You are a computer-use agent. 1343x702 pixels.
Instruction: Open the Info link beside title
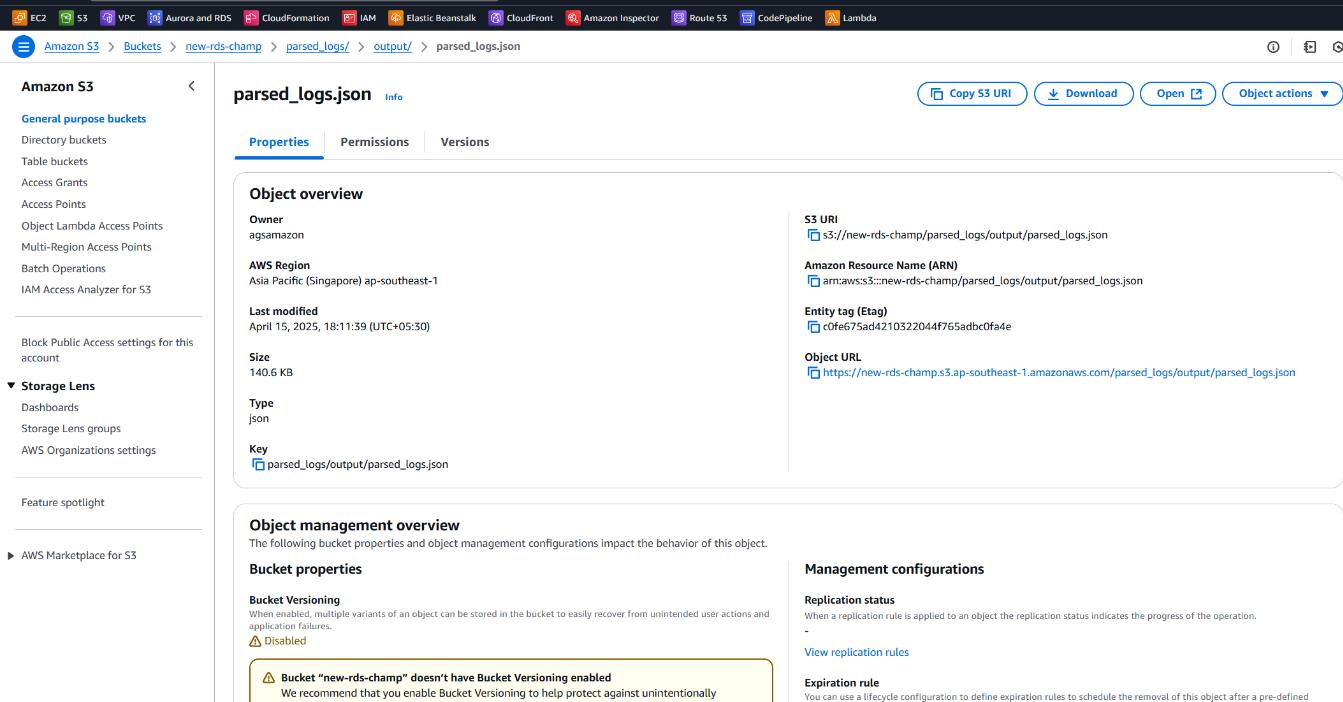coord(394,97)
